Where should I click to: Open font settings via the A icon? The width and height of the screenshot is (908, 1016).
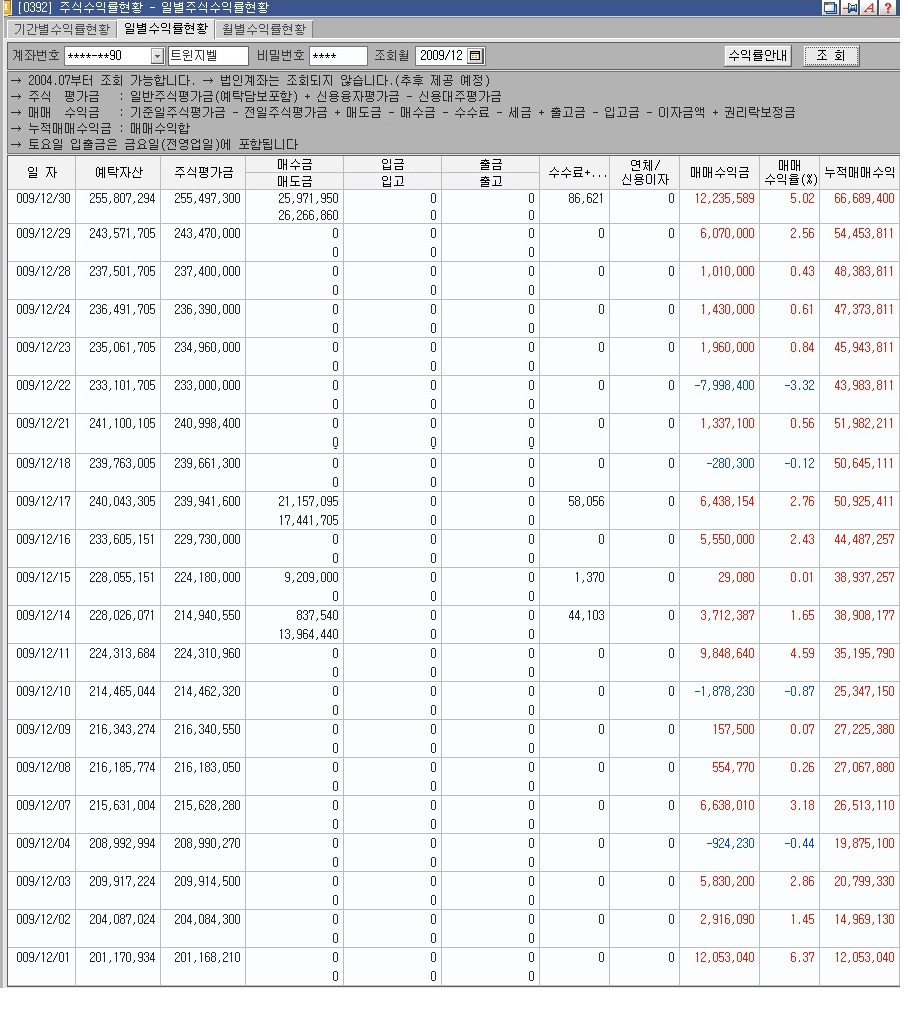click(869, 8)
